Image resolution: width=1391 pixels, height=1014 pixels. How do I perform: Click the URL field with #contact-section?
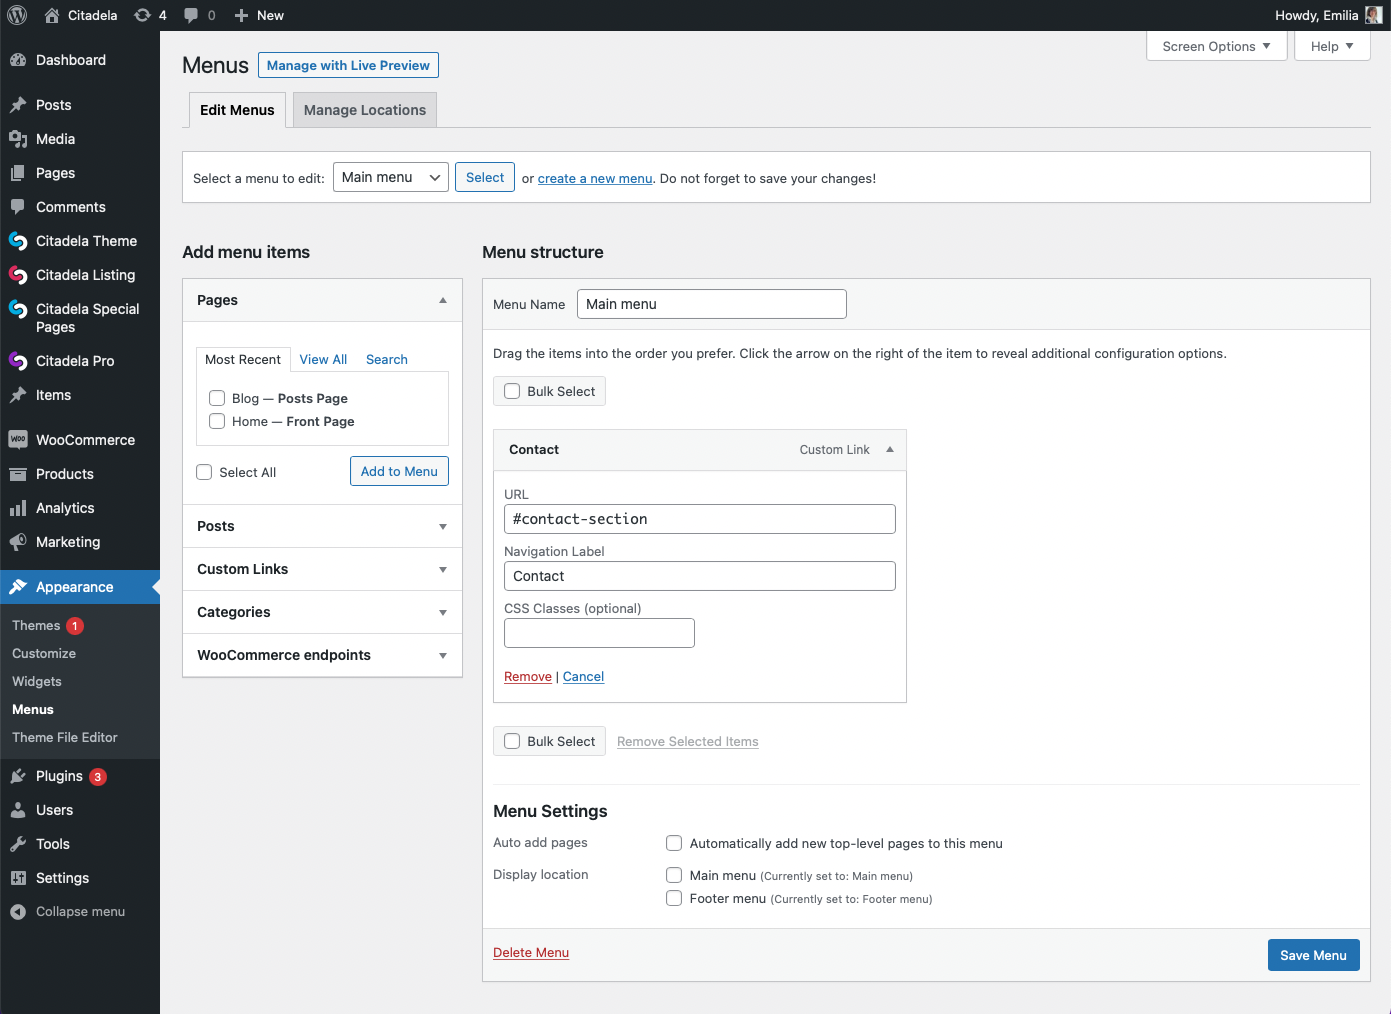(700, 519)
